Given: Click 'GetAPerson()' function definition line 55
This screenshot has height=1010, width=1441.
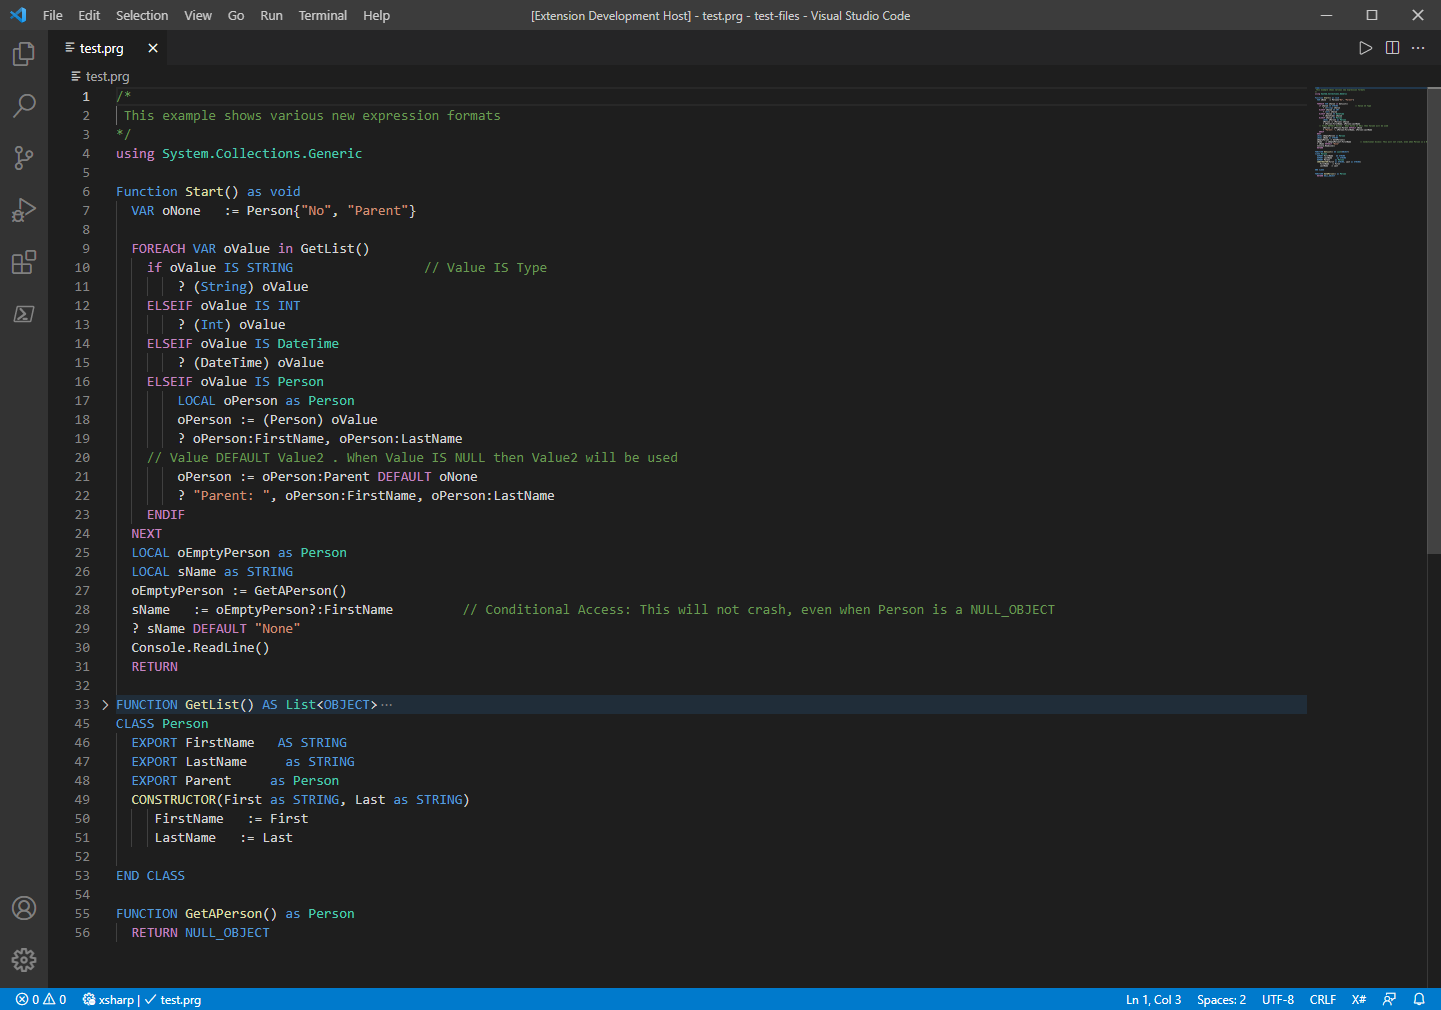Looking at the screenshot, I should (x=231, y=914).
